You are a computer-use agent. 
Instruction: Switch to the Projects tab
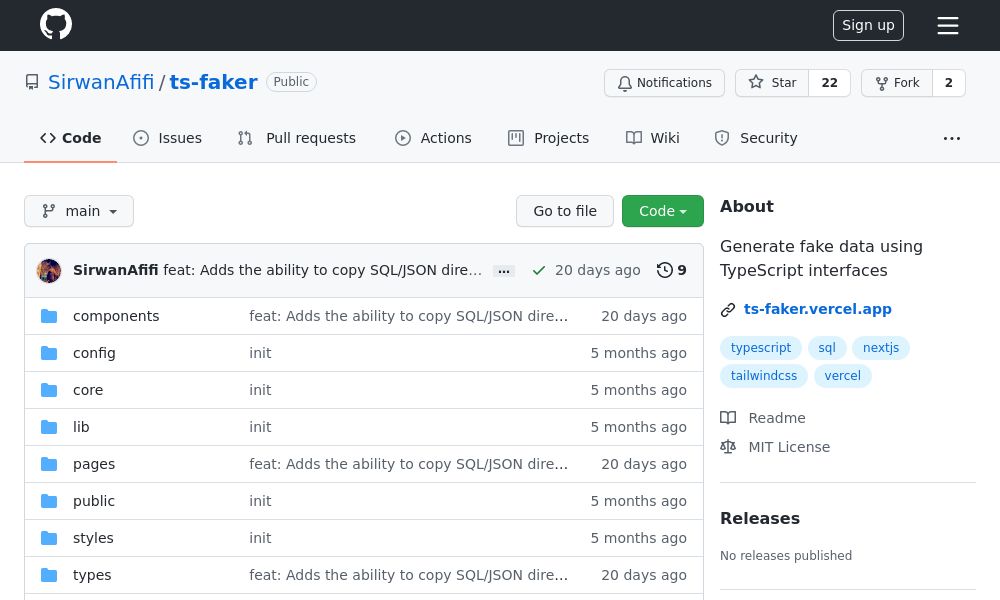[x=548, y=138]
